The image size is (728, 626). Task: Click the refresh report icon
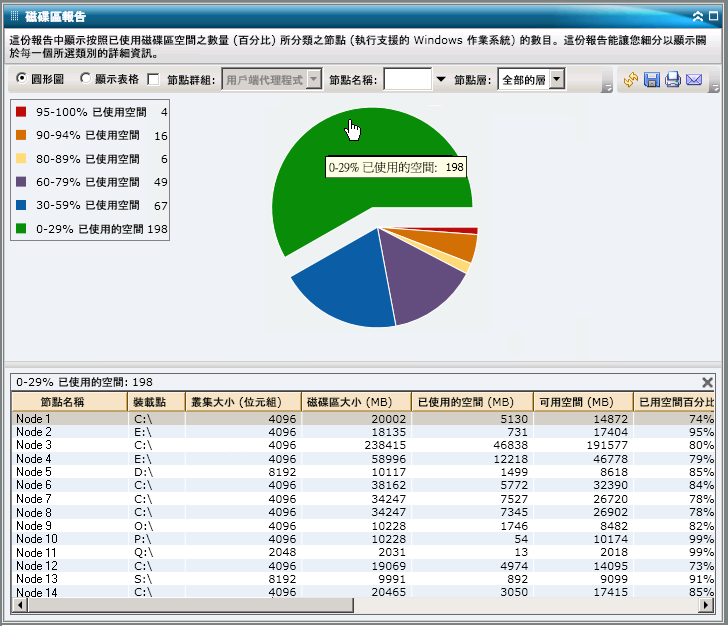point(630,80)
